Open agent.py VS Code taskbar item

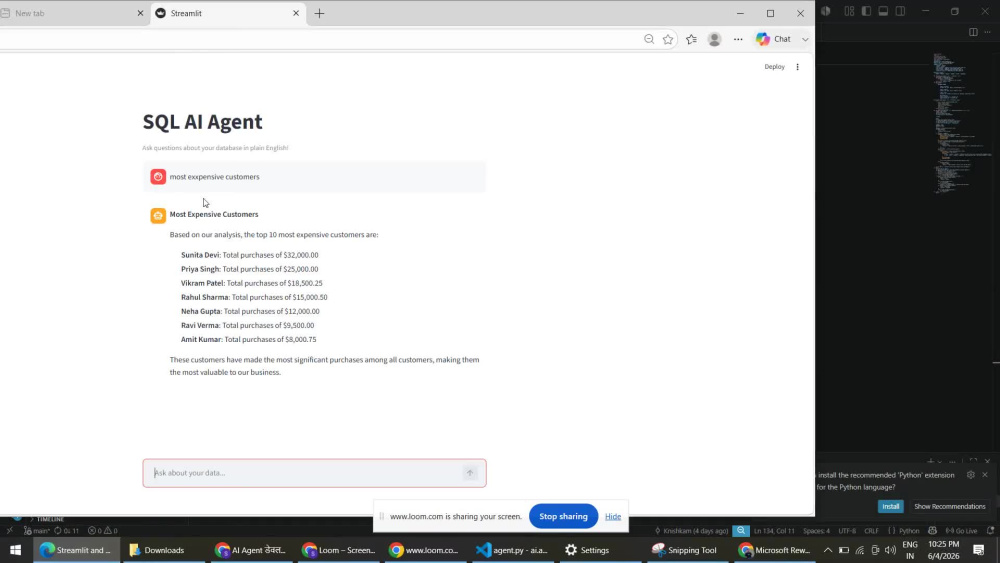(512, 550)
